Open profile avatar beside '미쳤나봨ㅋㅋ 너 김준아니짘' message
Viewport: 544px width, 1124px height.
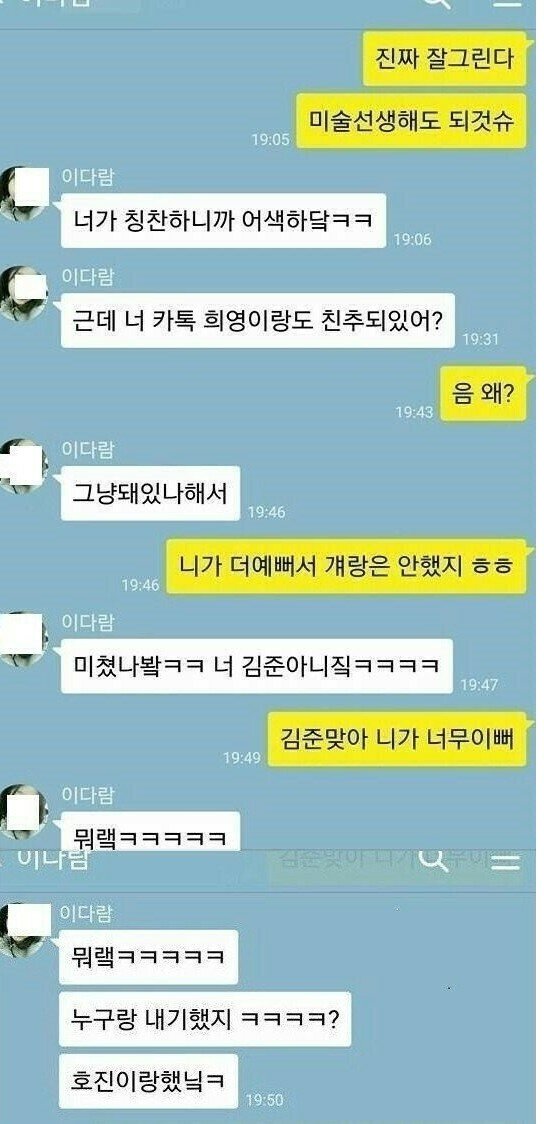(24, 638)
